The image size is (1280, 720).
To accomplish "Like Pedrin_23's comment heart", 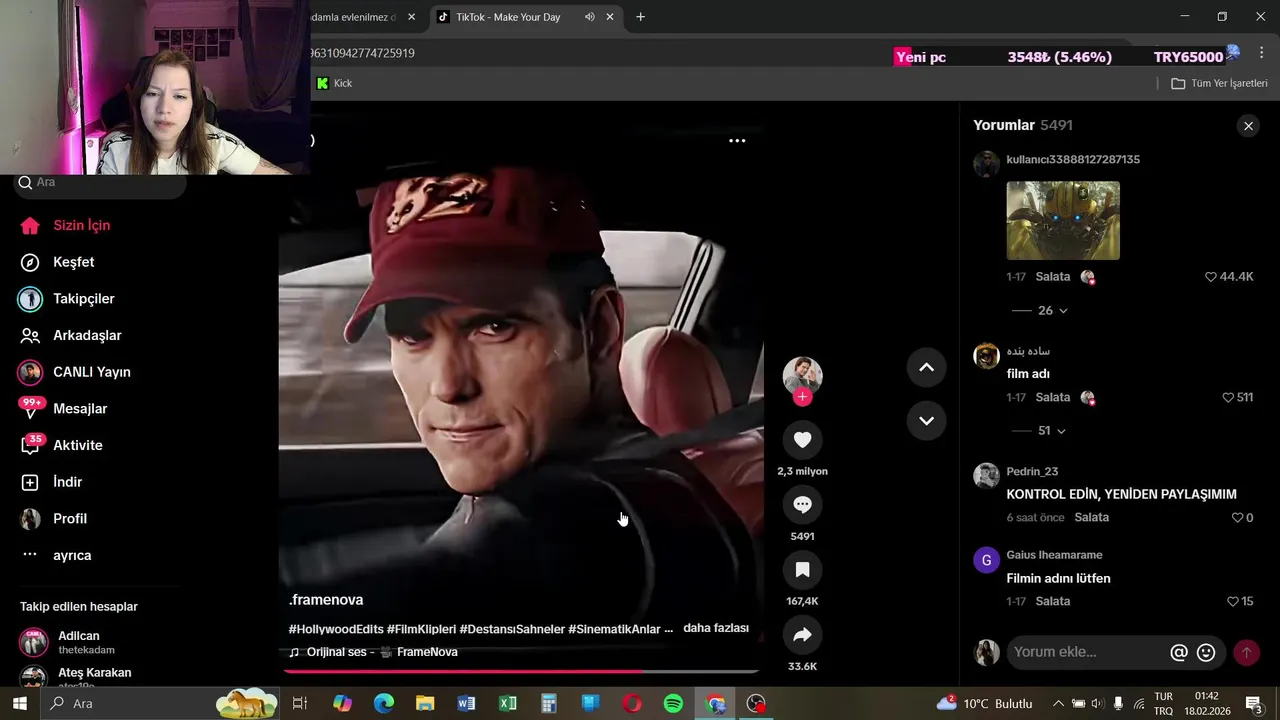I will point(1237,518).
